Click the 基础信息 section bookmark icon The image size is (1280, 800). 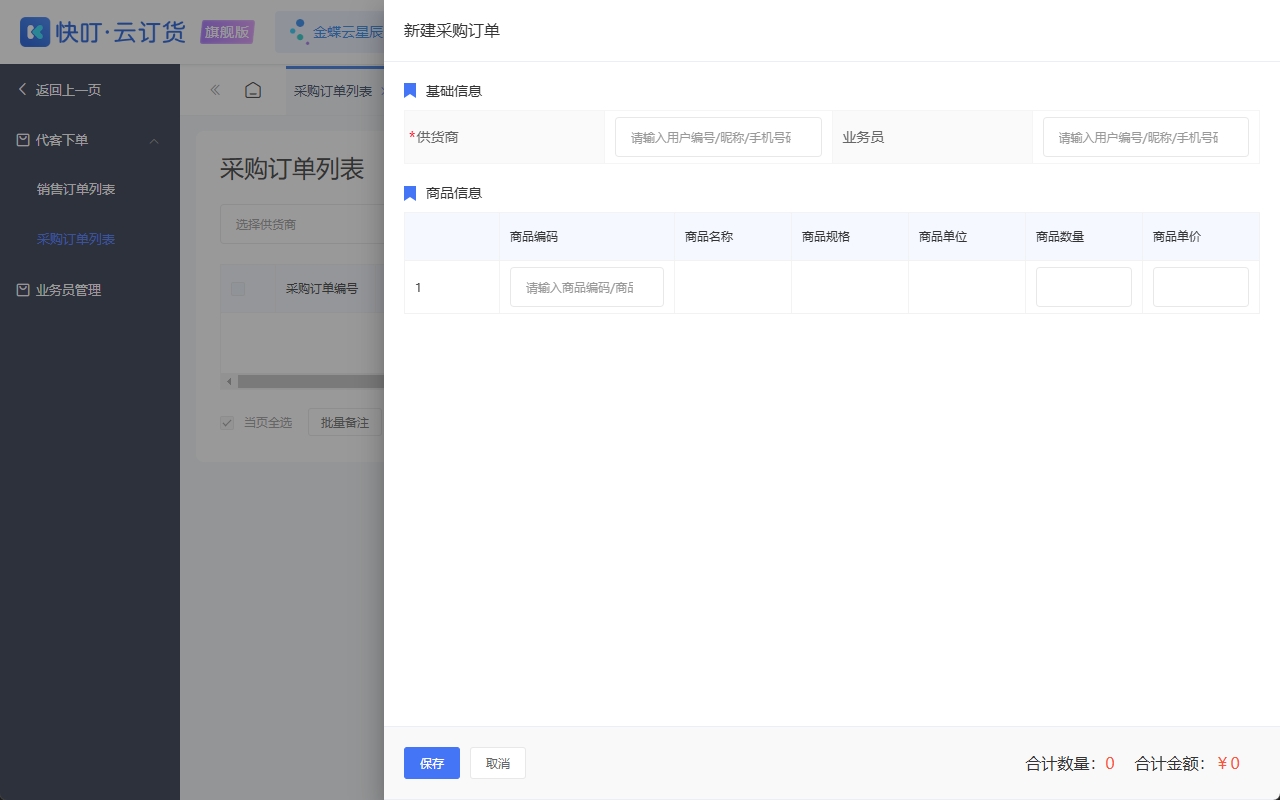tap(410, 91)
